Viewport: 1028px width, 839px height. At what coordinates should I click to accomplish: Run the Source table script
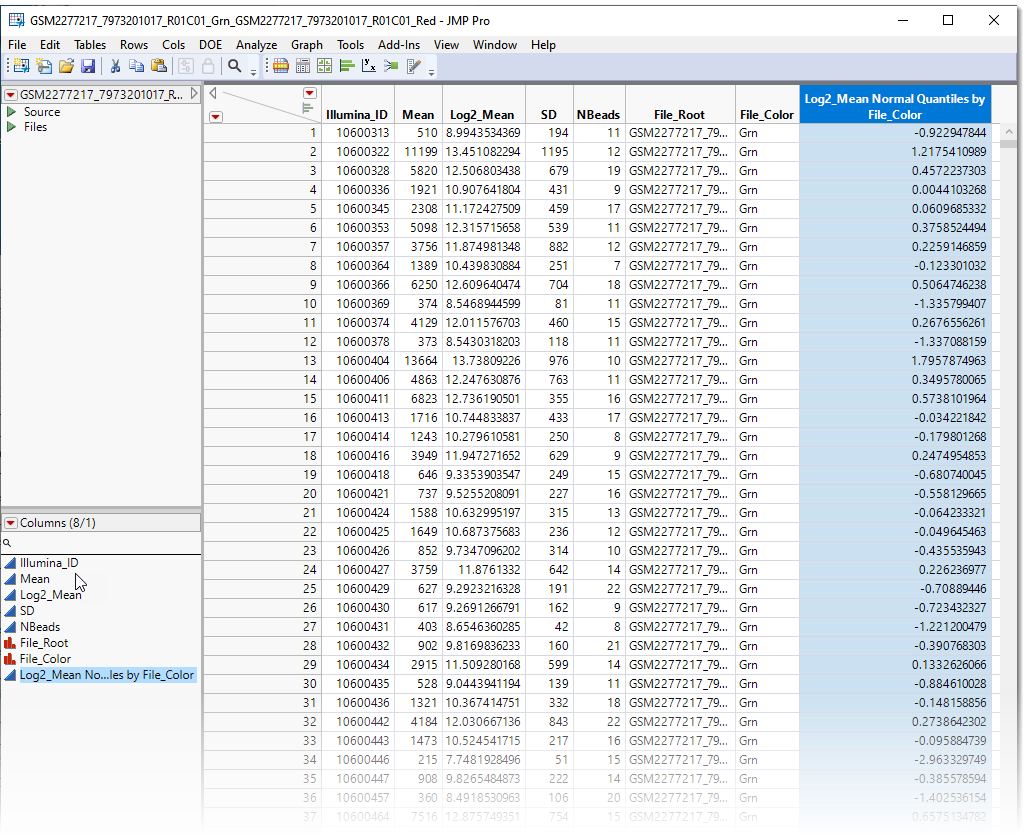pos(11,112)
